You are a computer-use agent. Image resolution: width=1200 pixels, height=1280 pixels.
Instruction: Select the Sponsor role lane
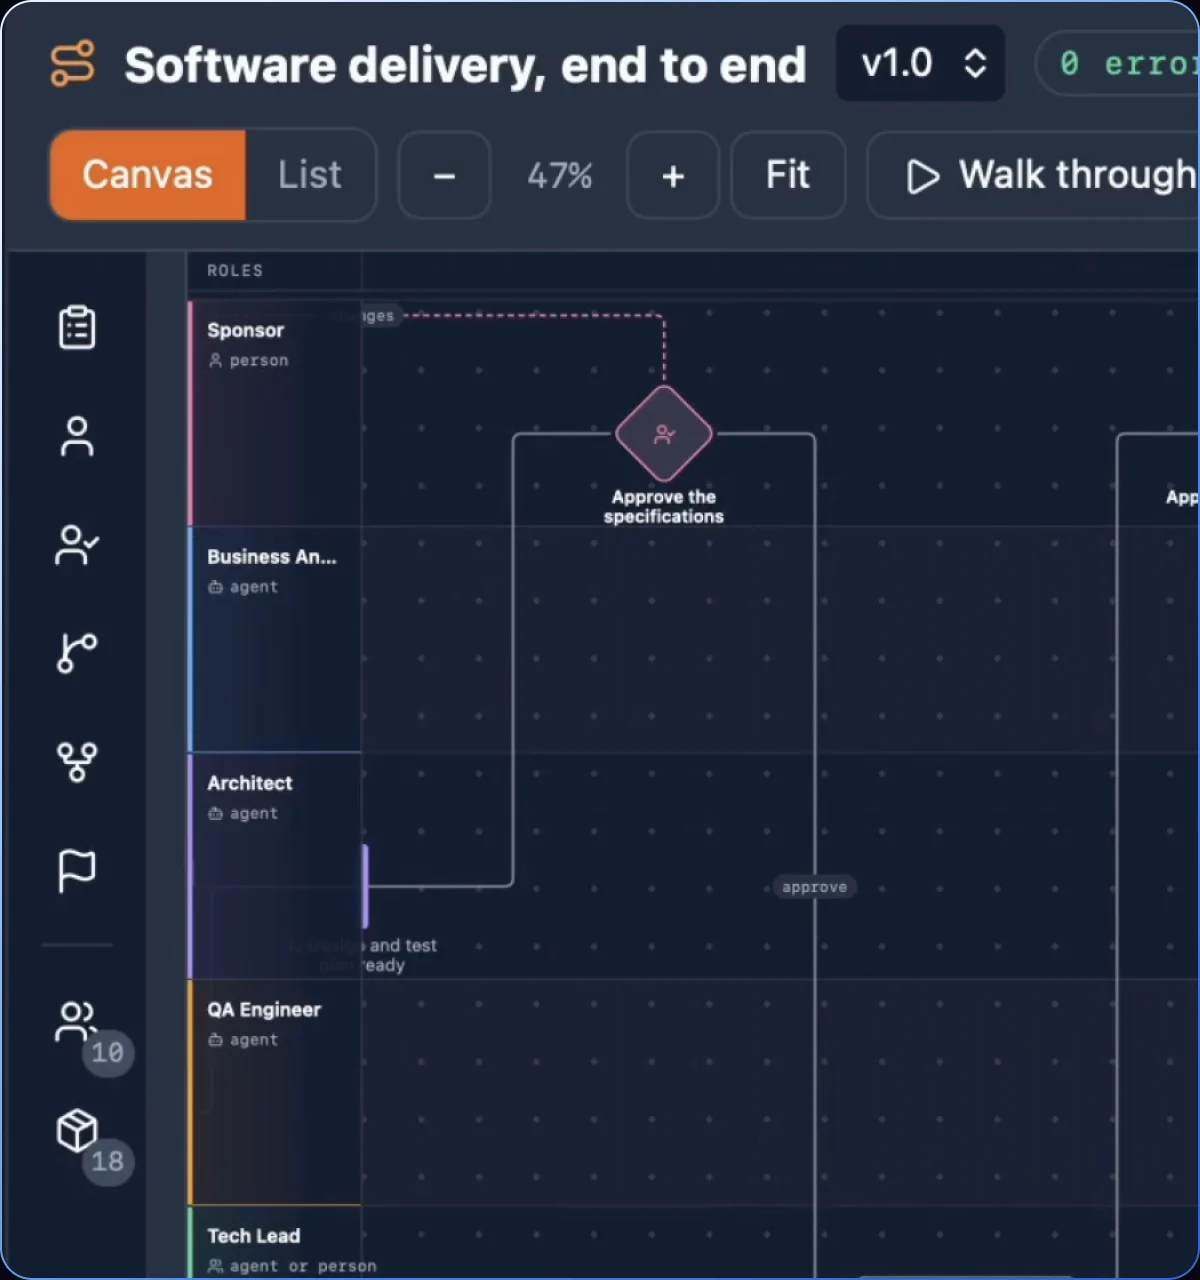click(x=275, y=414)
